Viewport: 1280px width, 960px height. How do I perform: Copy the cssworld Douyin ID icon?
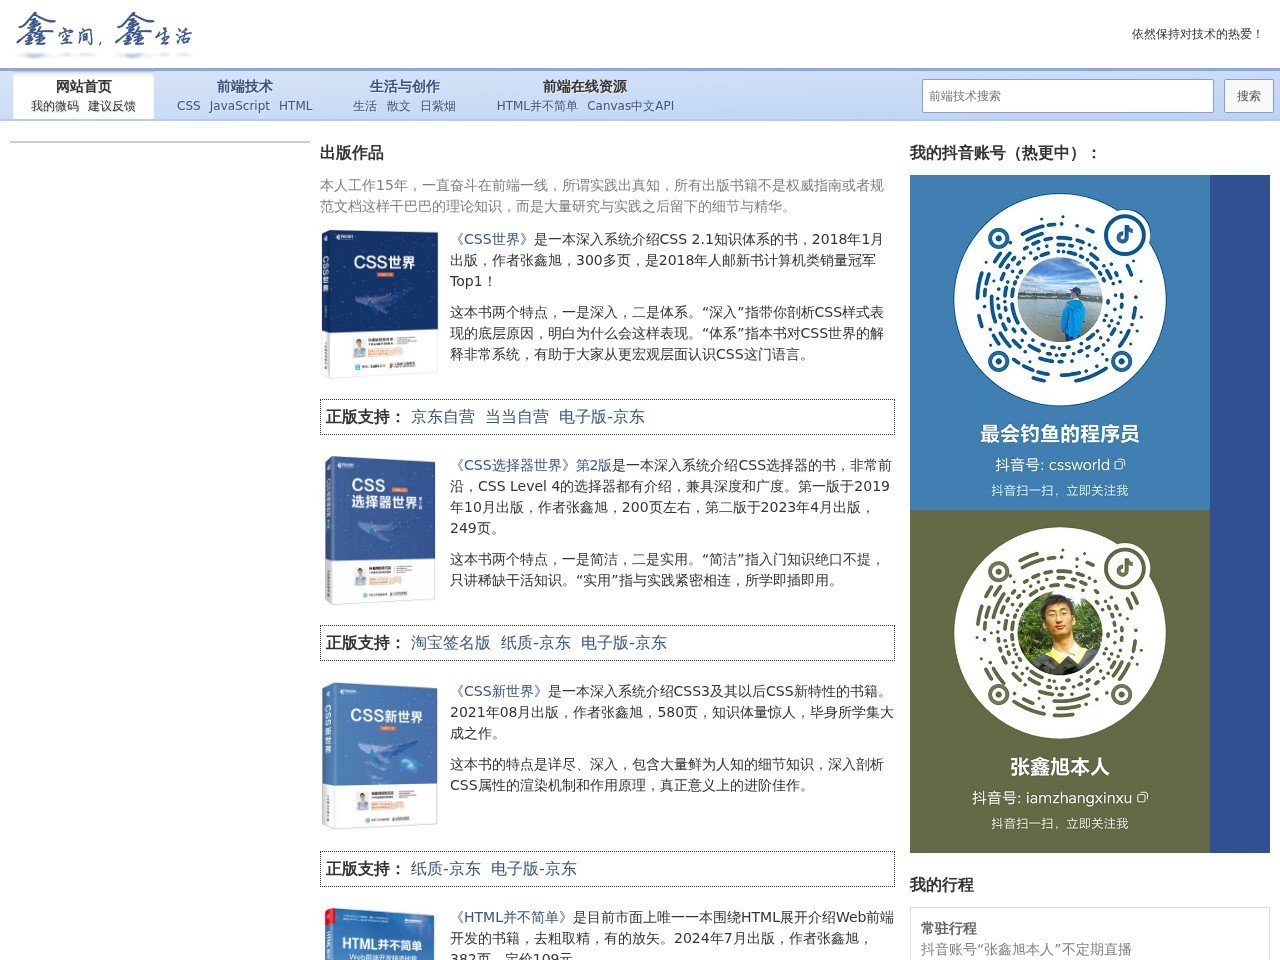[x=1120, y=464]
